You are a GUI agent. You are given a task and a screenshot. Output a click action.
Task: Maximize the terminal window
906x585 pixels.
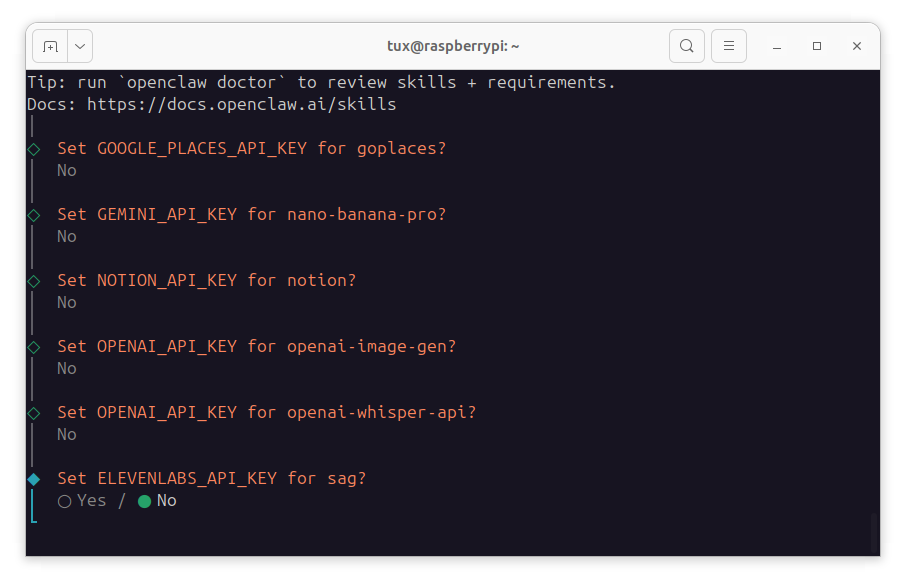(817, 46)
